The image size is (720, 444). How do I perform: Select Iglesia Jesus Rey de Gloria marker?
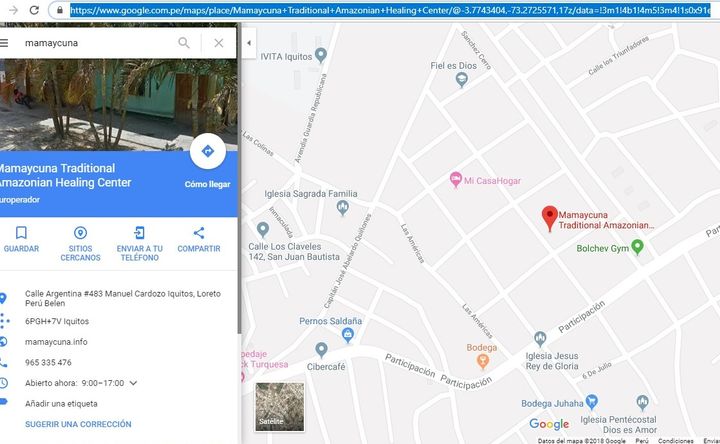pos(540,339)
